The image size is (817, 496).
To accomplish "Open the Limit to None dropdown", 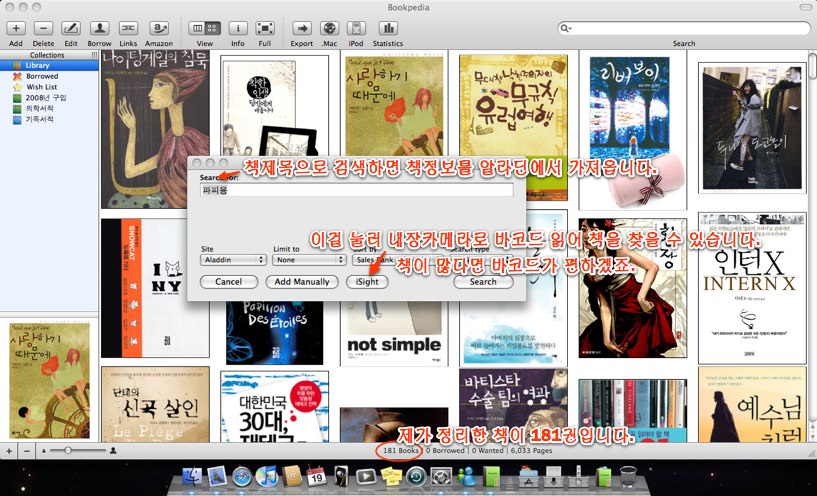I will tap(310, 259).
